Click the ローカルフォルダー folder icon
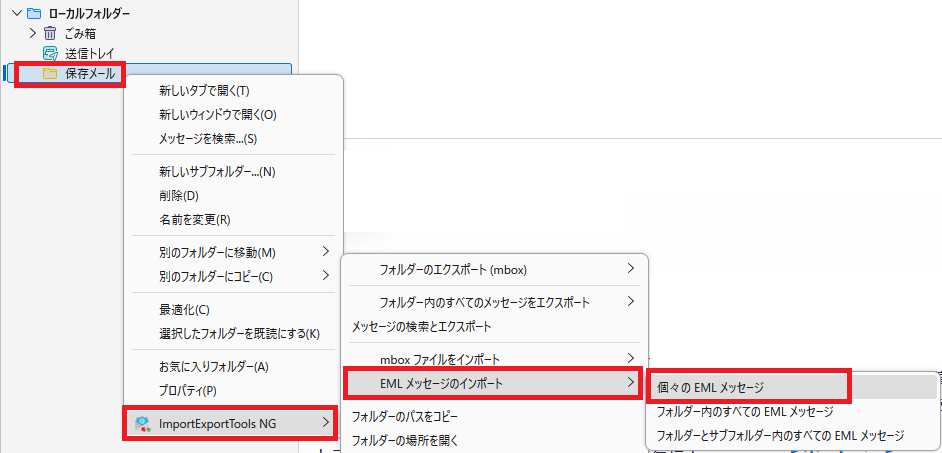The image size is (942, 453). tap(34, 13)
